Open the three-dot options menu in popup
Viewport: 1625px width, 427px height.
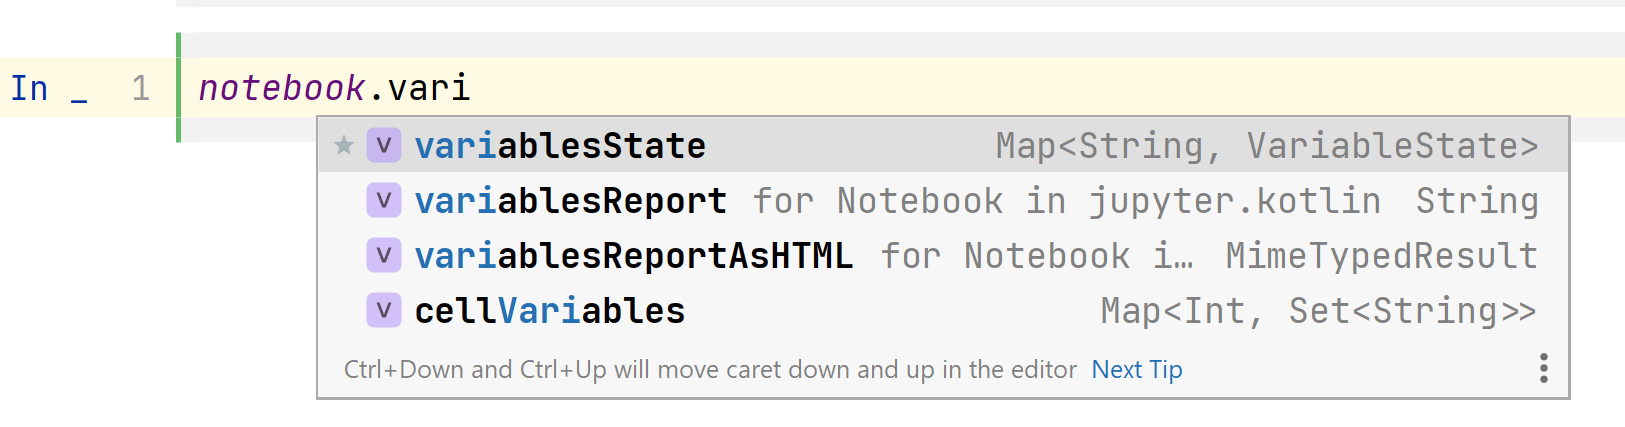click(1544, 369)
